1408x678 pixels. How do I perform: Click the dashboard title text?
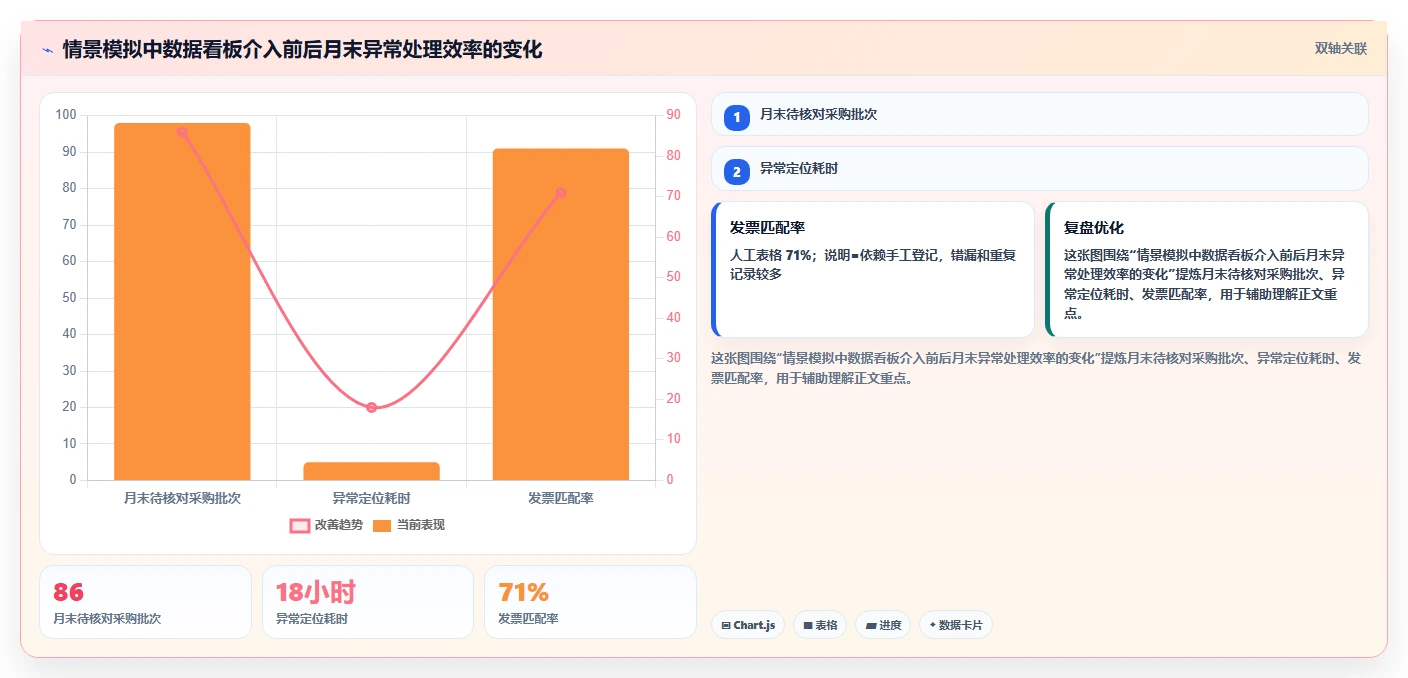pos(302,49)
